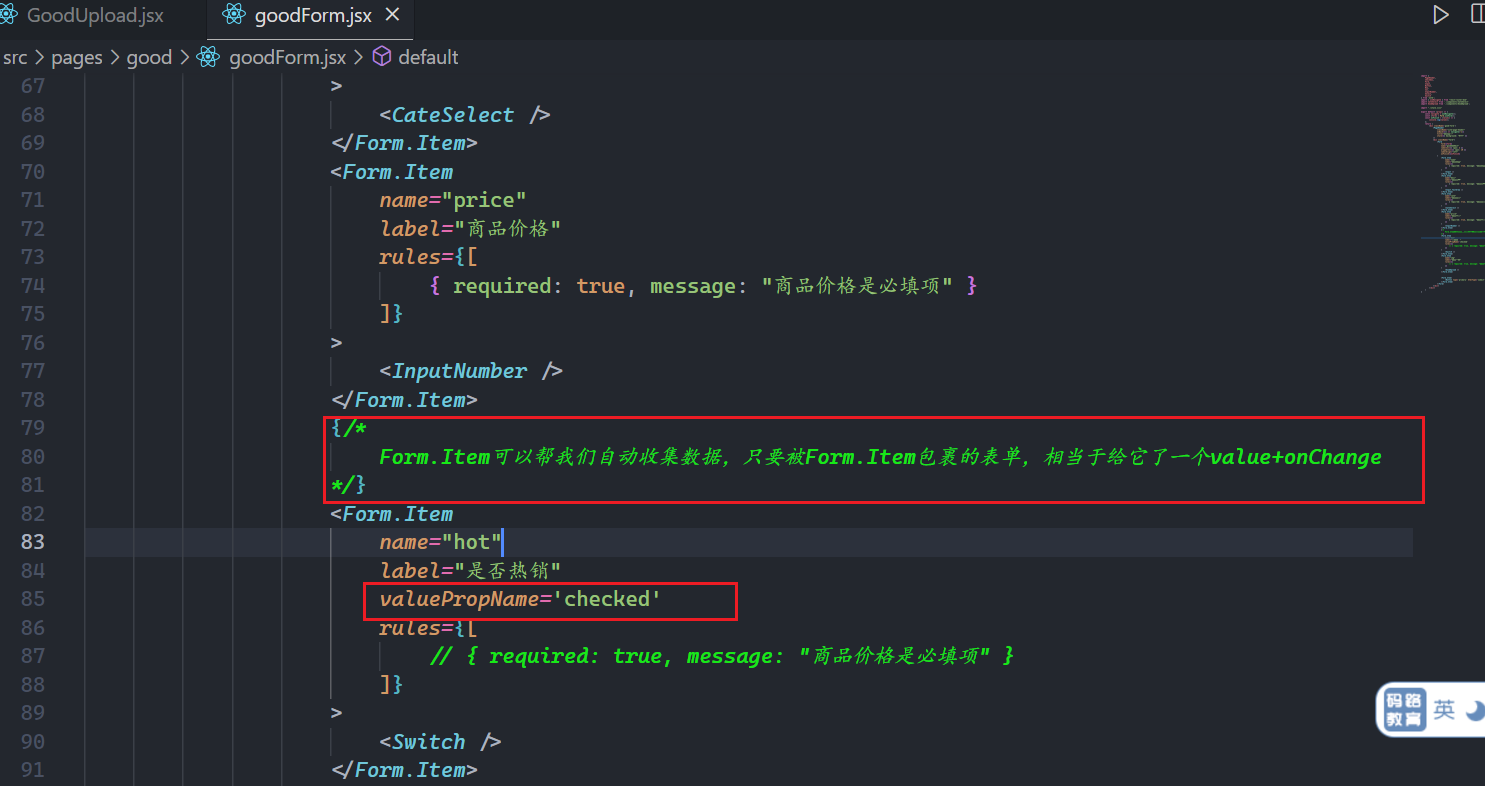Place cursor on <CateSelect /> line

coord(465,115)
